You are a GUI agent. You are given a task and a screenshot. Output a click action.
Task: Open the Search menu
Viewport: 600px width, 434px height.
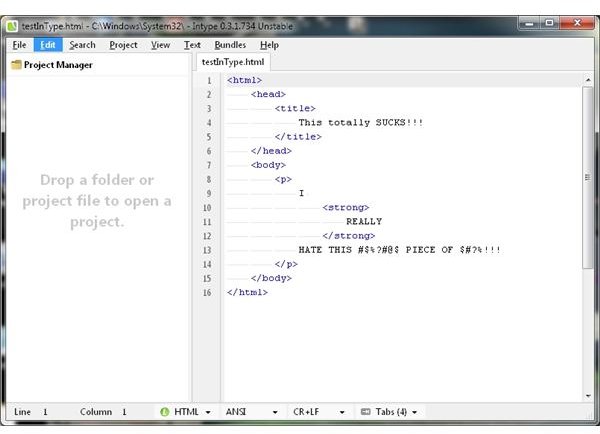pos(82,45)
